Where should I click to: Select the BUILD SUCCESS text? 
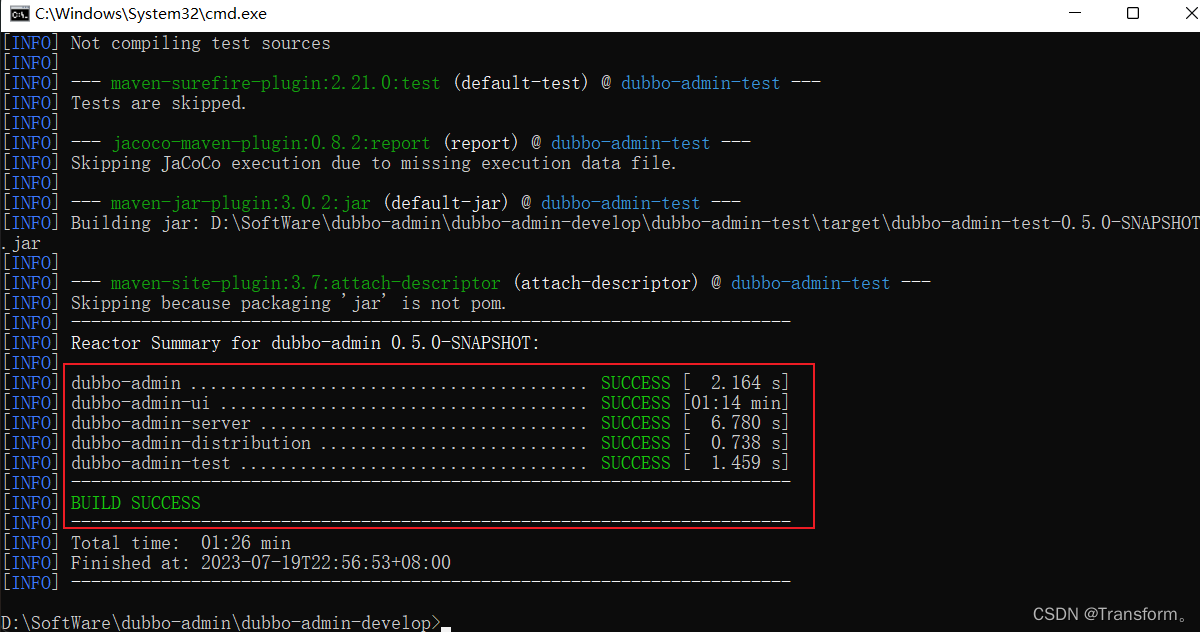[134, 502]
